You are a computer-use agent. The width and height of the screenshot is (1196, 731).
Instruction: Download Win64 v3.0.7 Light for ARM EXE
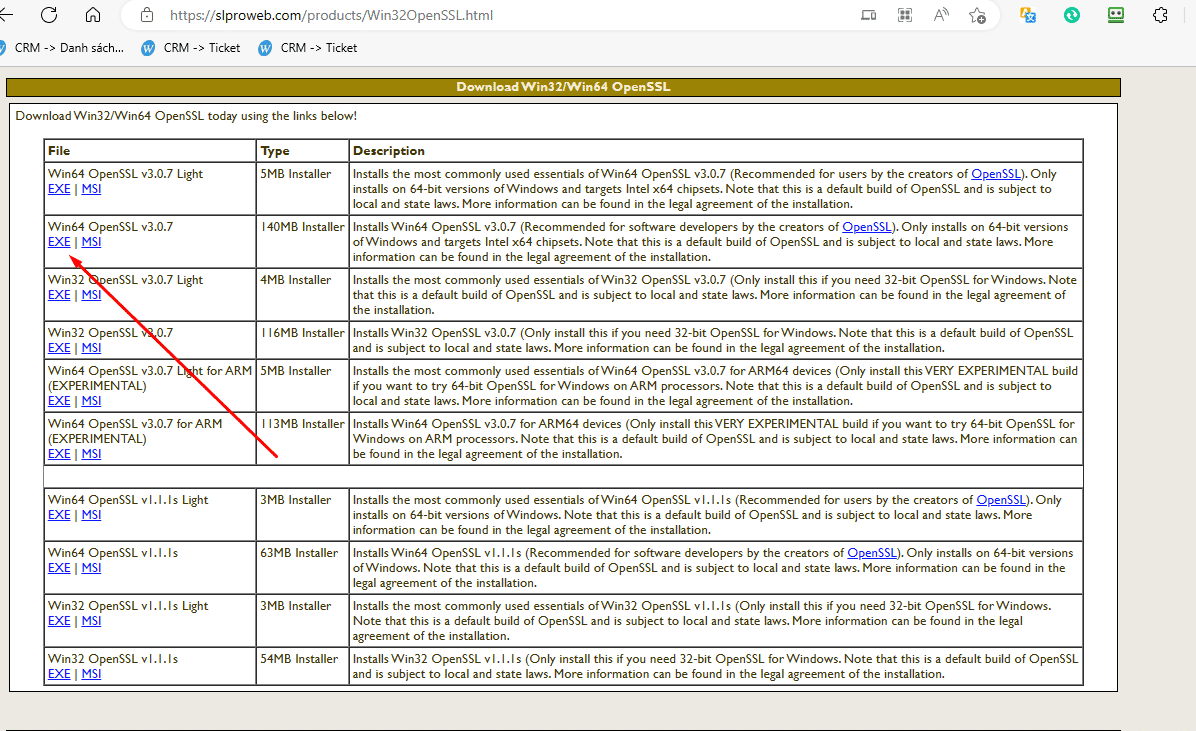click(x=59, y=401)
